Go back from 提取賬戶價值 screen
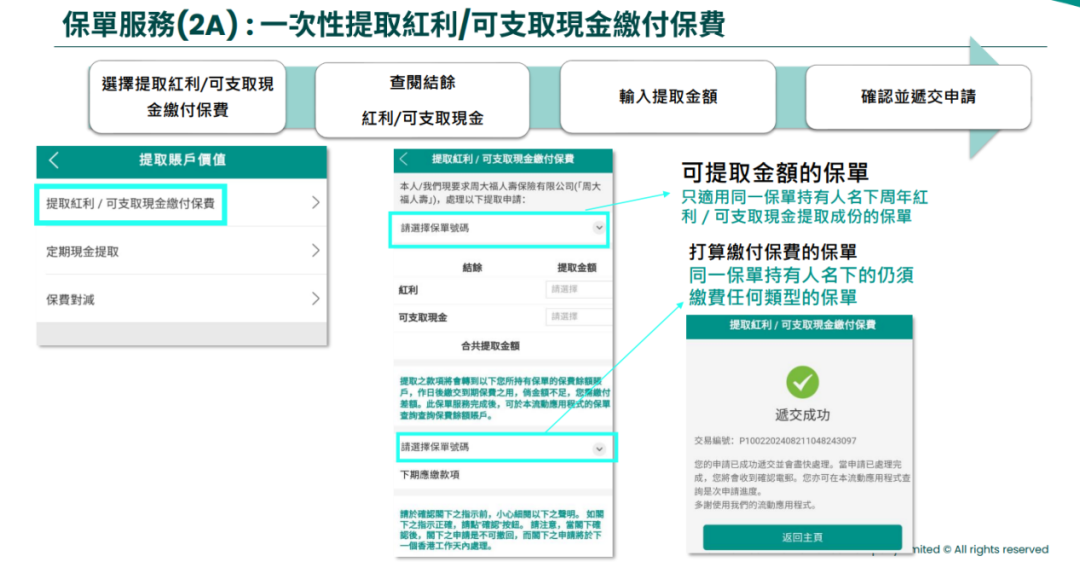 coord(54,160)
